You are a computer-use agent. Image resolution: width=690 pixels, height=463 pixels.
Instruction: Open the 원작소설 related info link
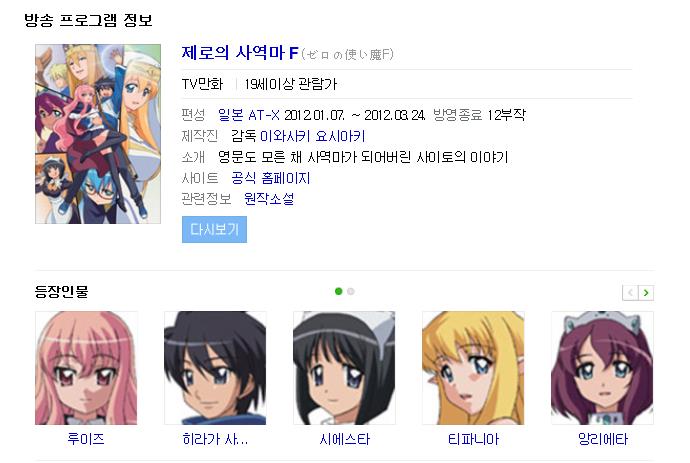point(269,199)
